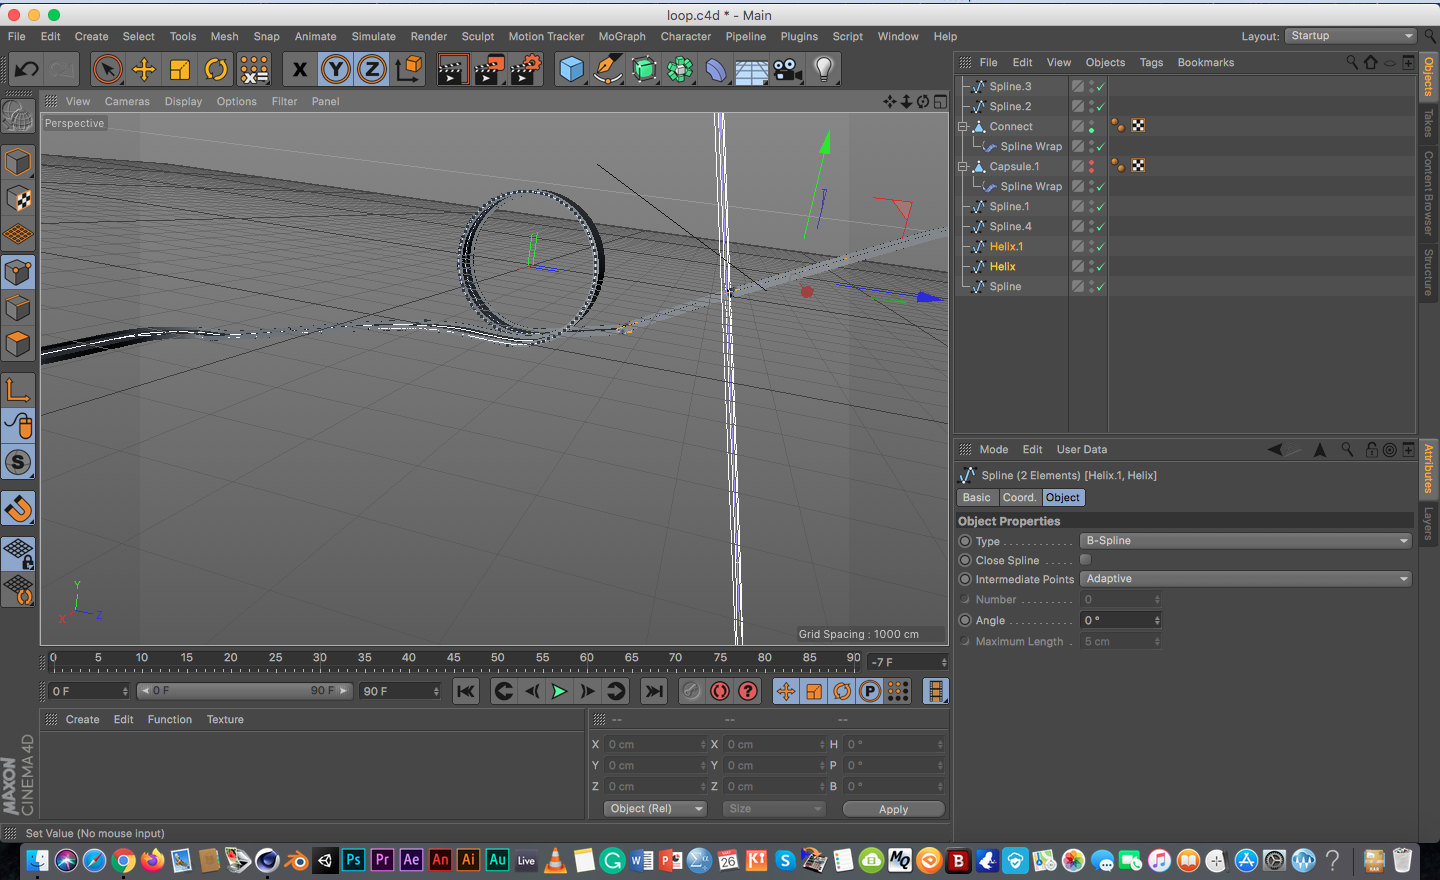Collapse the Capsule.1 tree item
The width and height of the screenshot is (1440, 880).
(962, 167)
